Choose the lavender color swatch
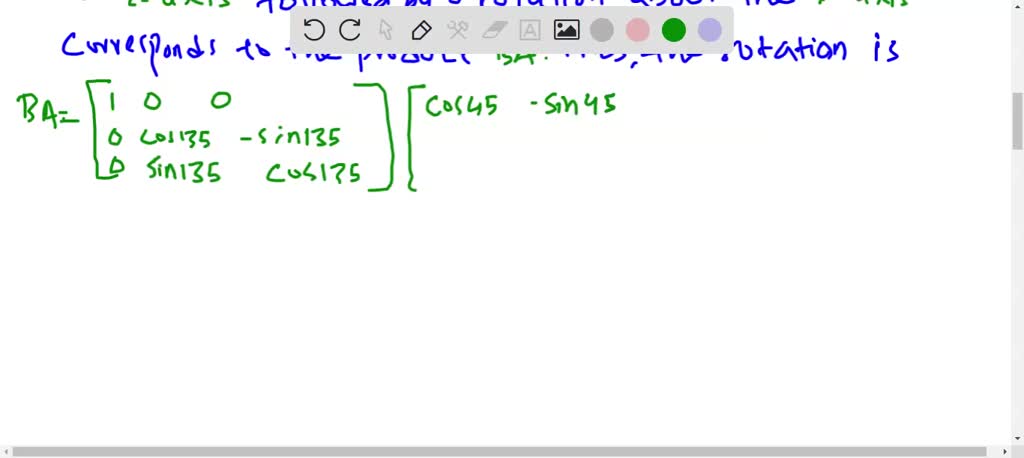The image size is (1024, 458). coord(709,30)
